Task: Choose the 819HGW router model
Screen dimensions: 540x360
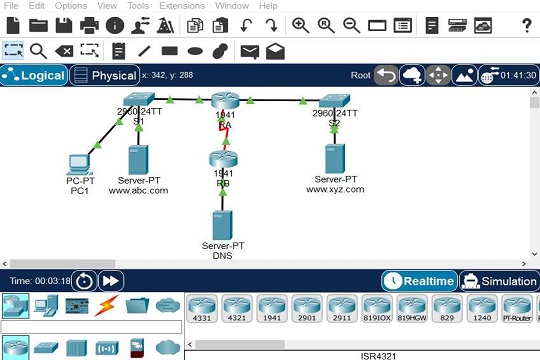Action: click(412, 309)
